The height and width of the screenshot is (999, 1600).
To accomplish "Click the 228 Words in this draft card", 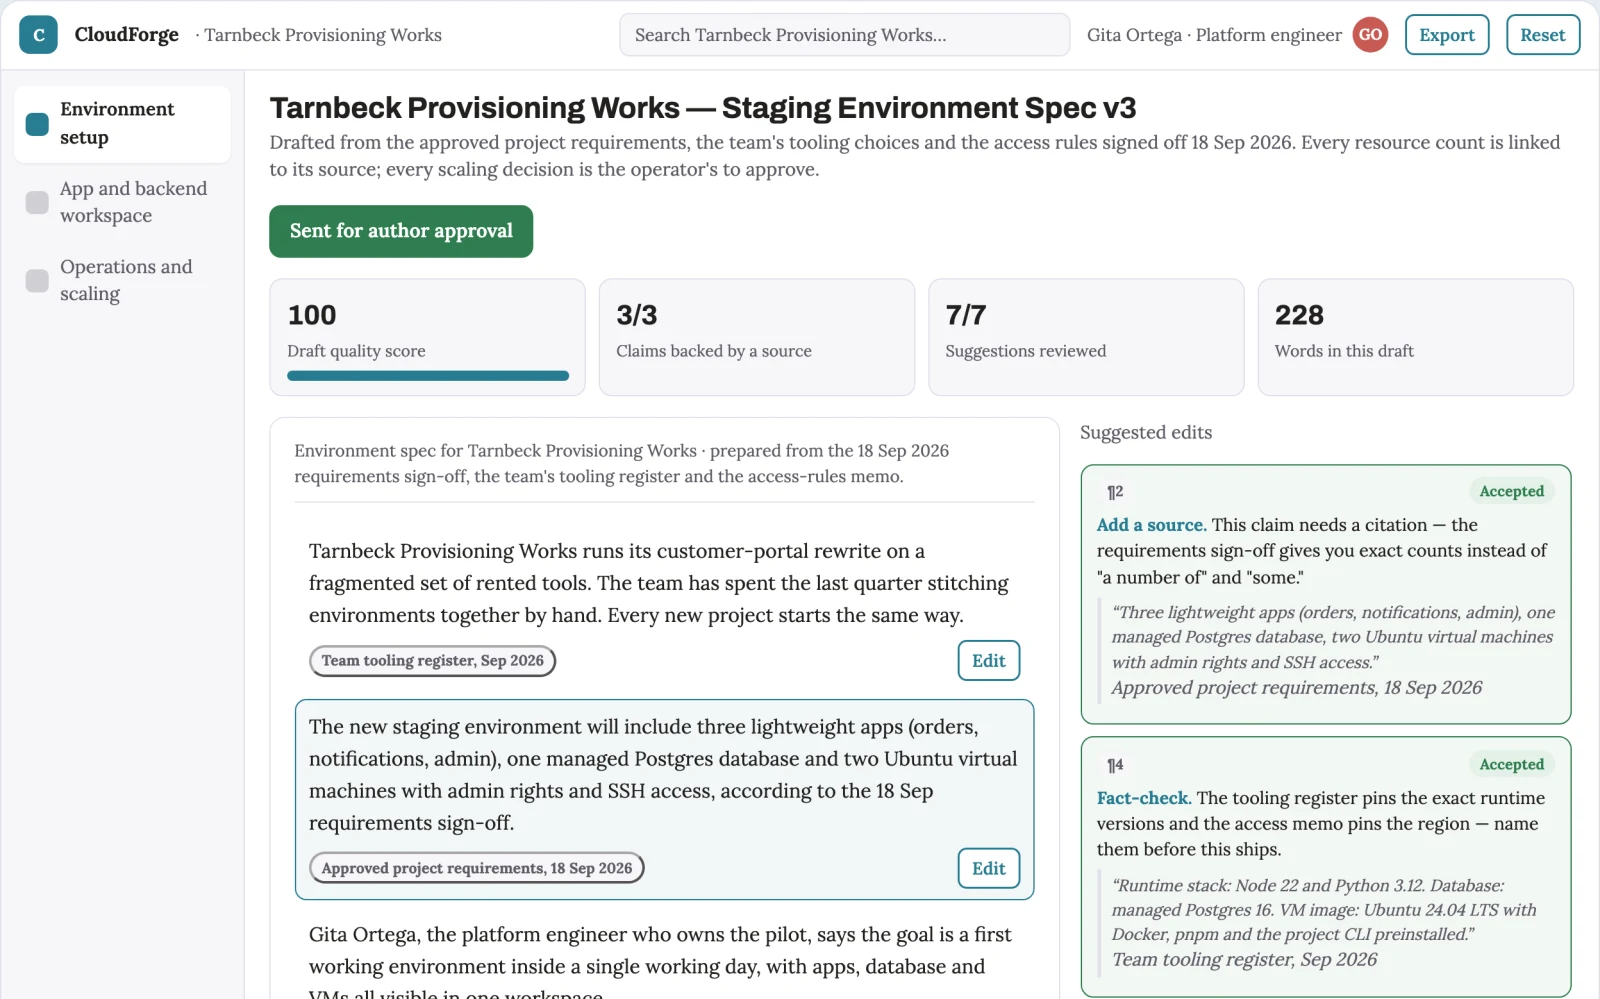I will [1415, 337].
